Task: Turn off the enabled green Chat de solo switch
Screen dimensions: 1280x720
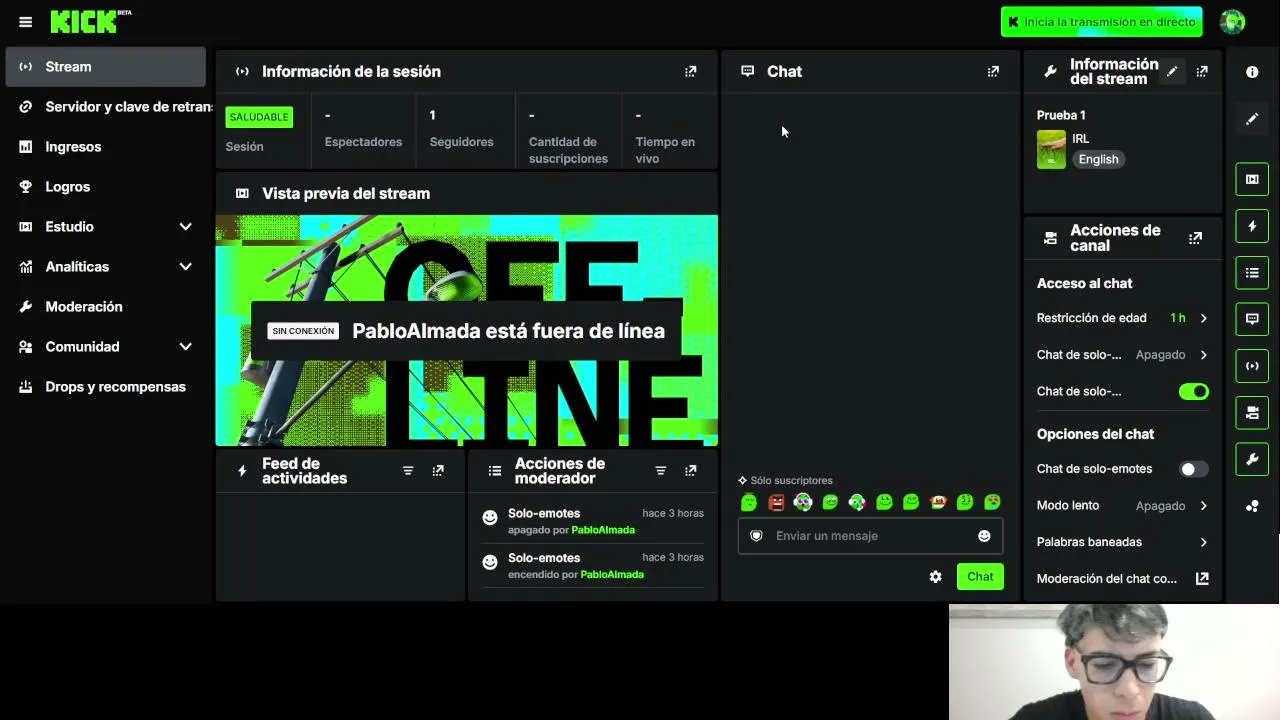Action: click(1193, 392)
